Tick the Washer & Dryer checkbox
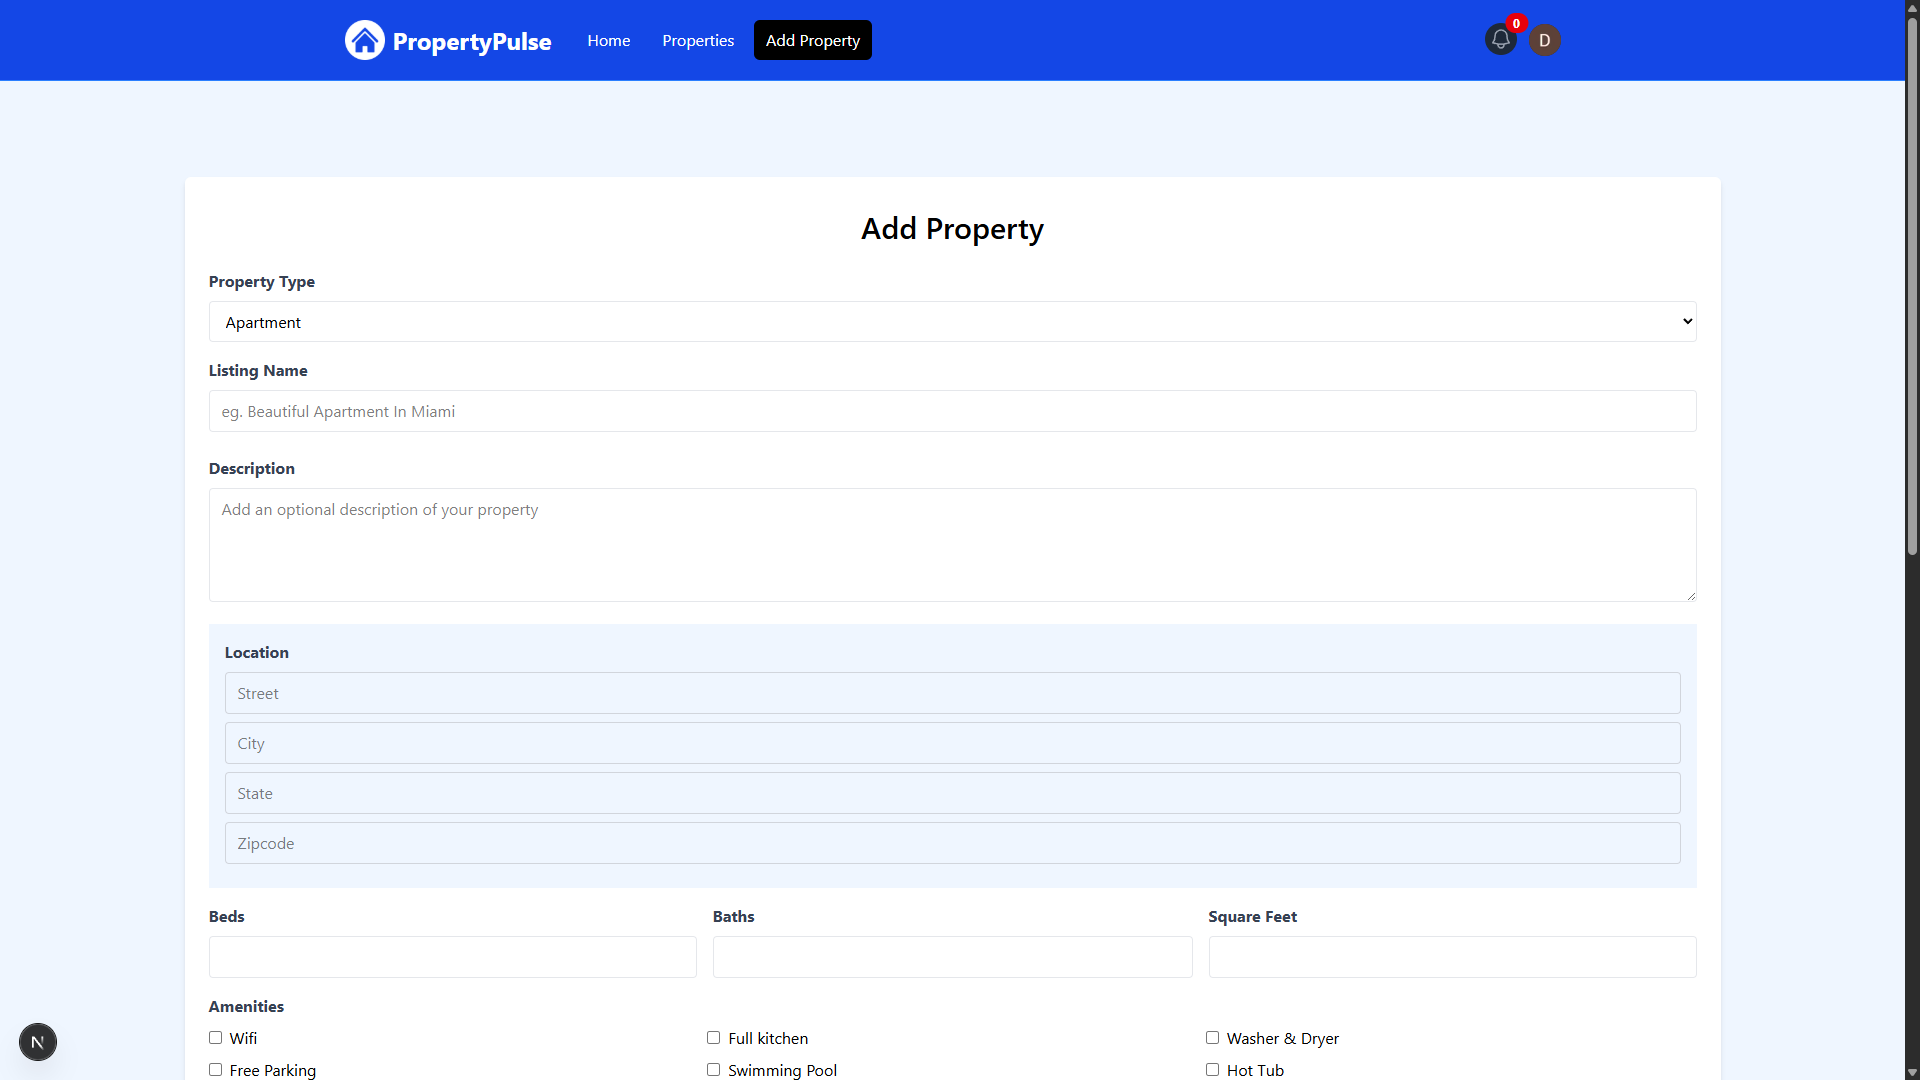 (x=1212, y=1038)
